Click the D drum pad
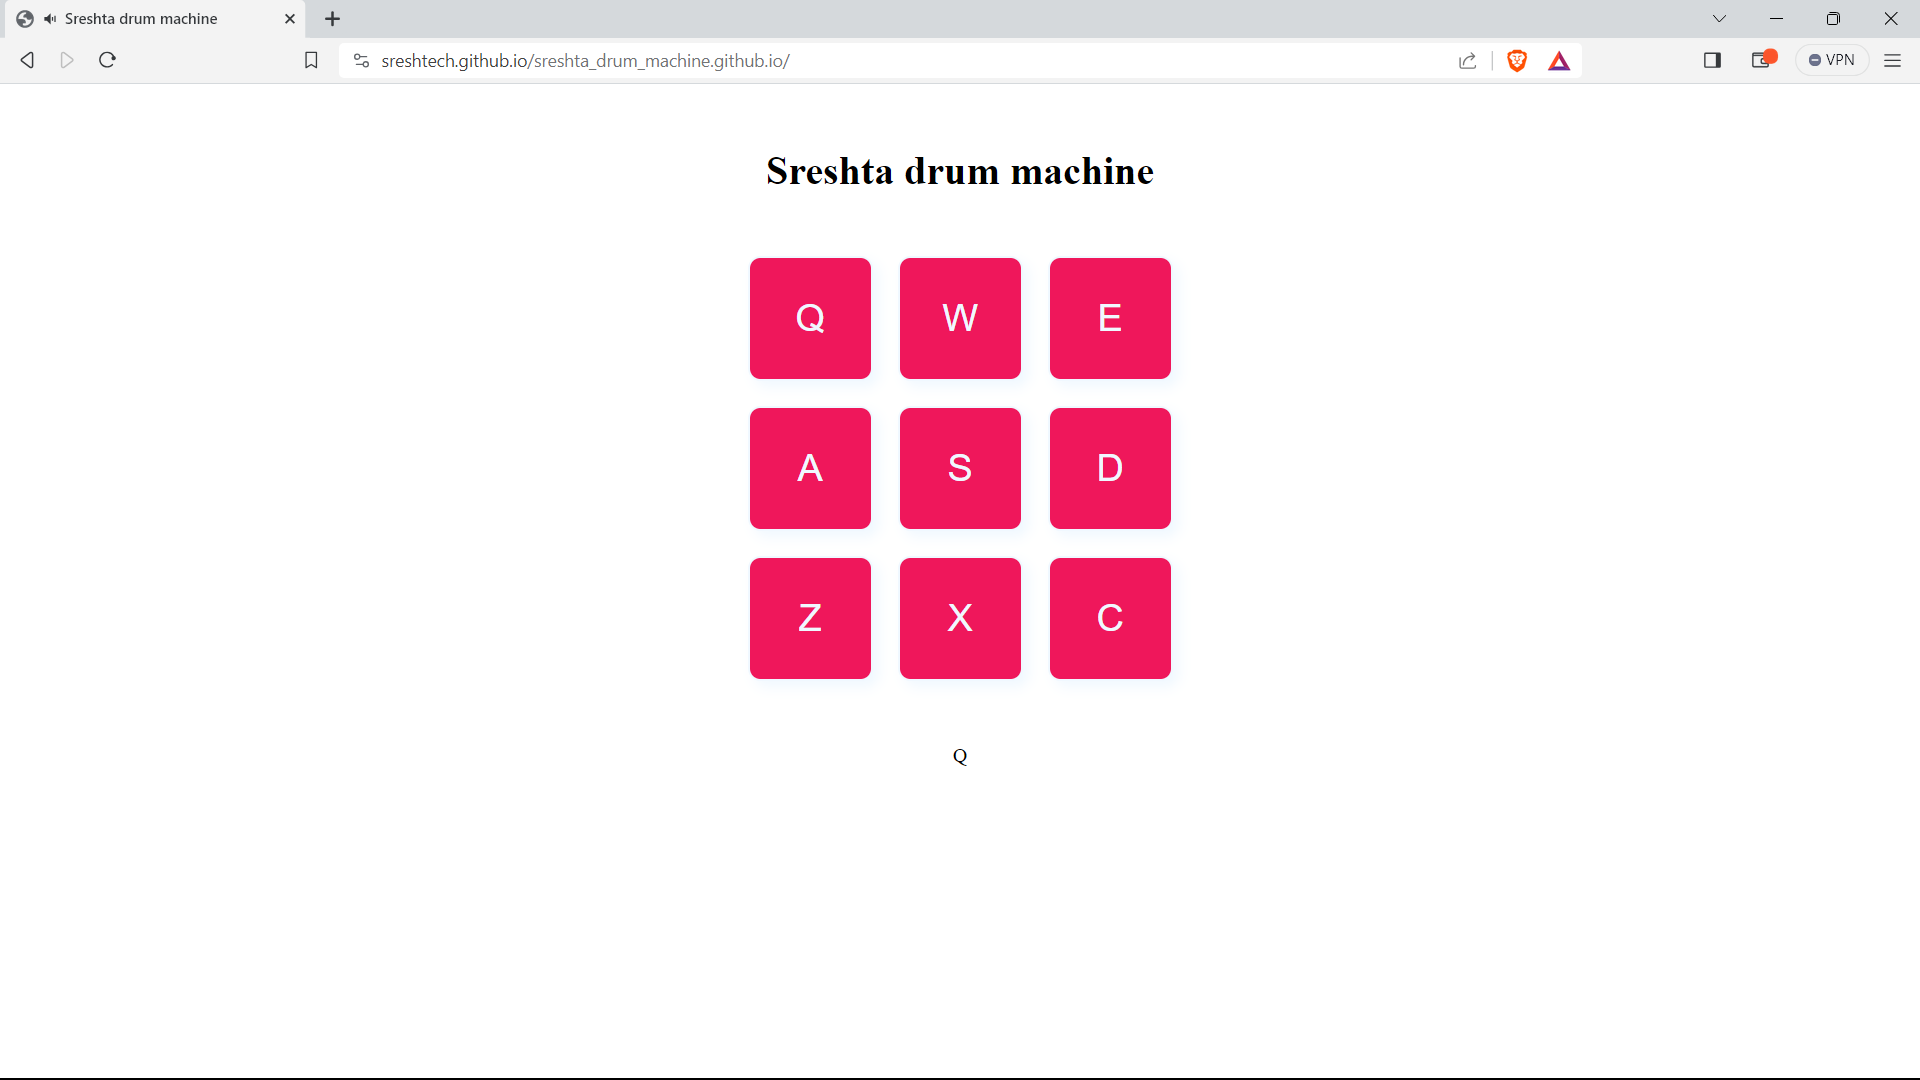The height and width of the screenshot is (1080, 1920). point(1110,468)
